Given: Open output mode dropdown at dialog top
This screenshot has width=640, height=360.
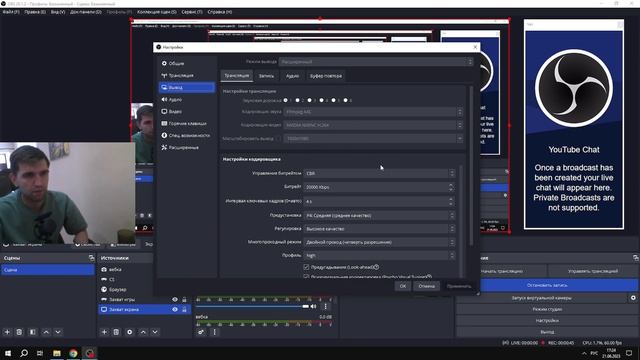Looking at the screenshot, I should point(376,62).
